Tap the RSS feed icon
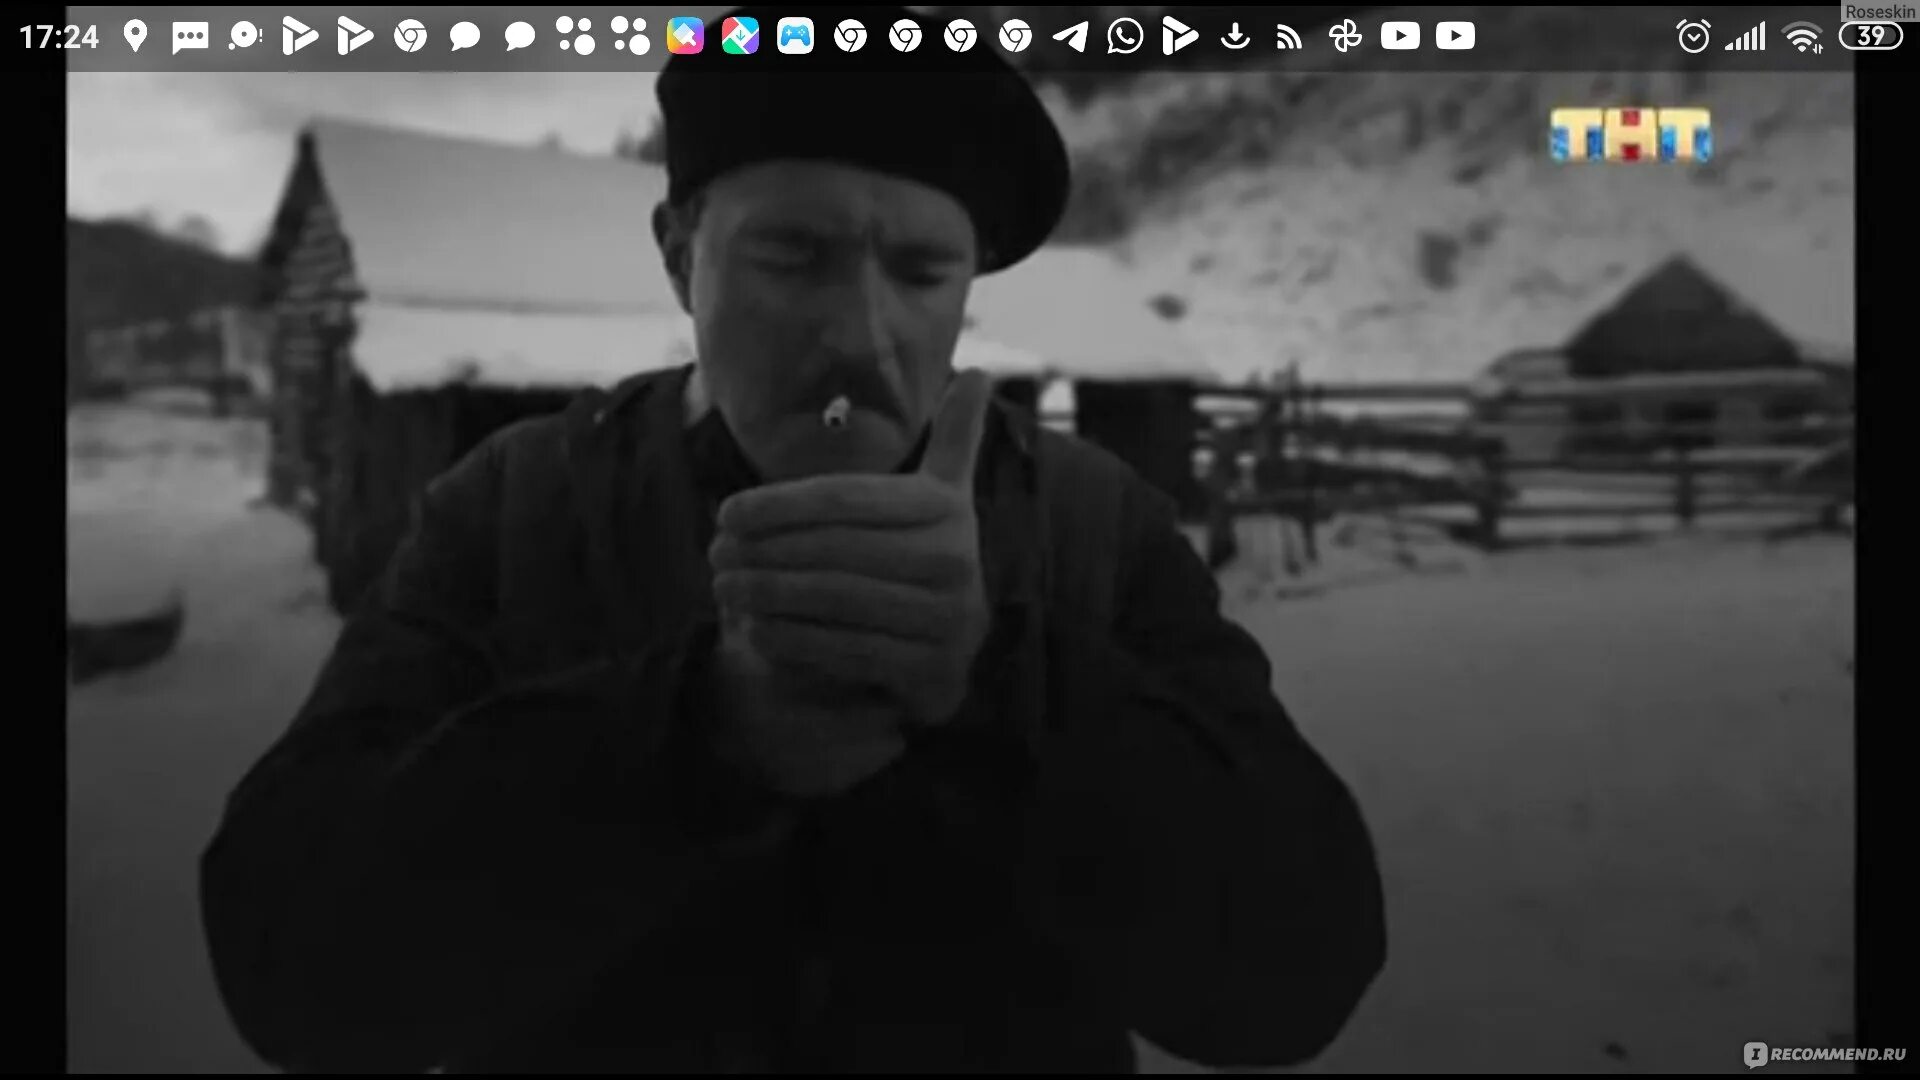1920x1080 pixels. [x=1290, y=38]
